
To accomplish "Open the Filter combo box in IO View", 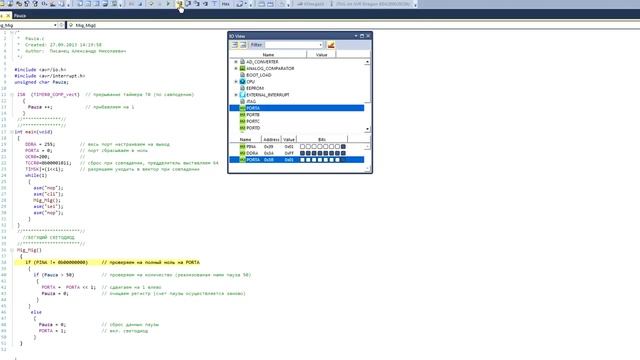I will (293, 45).
